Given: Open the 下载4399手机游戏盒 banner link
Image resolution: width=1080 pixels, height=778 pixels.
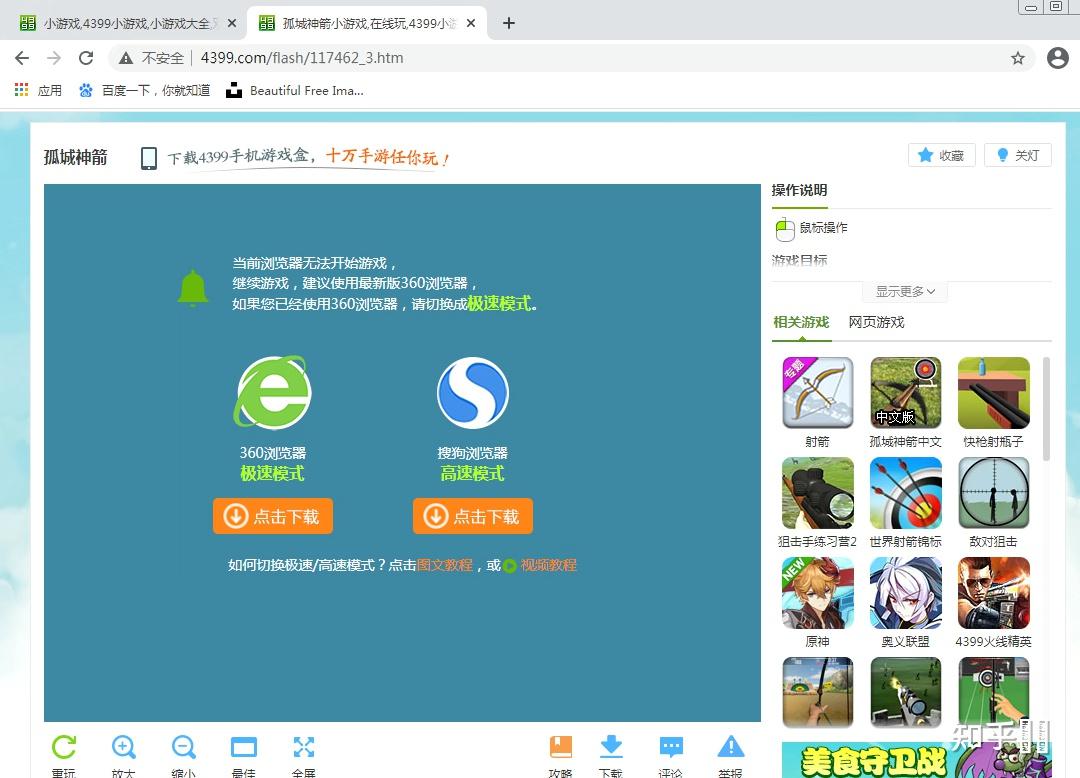Looking at the screenshot, I should 309,157.
